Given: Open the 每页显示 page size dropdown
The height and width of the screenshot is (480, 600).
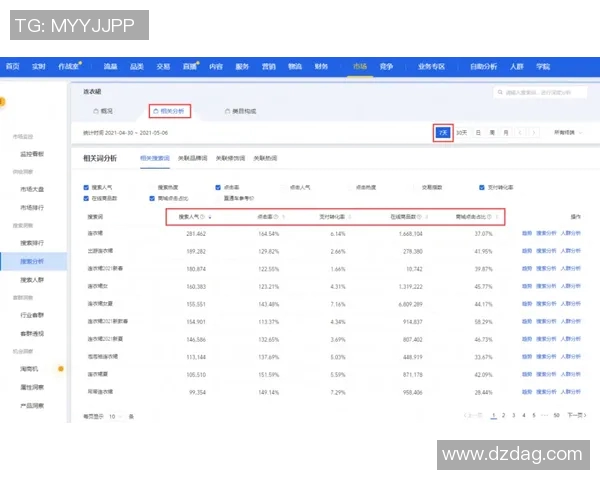Looking at the screenshot, I should (x=114, y=415).
